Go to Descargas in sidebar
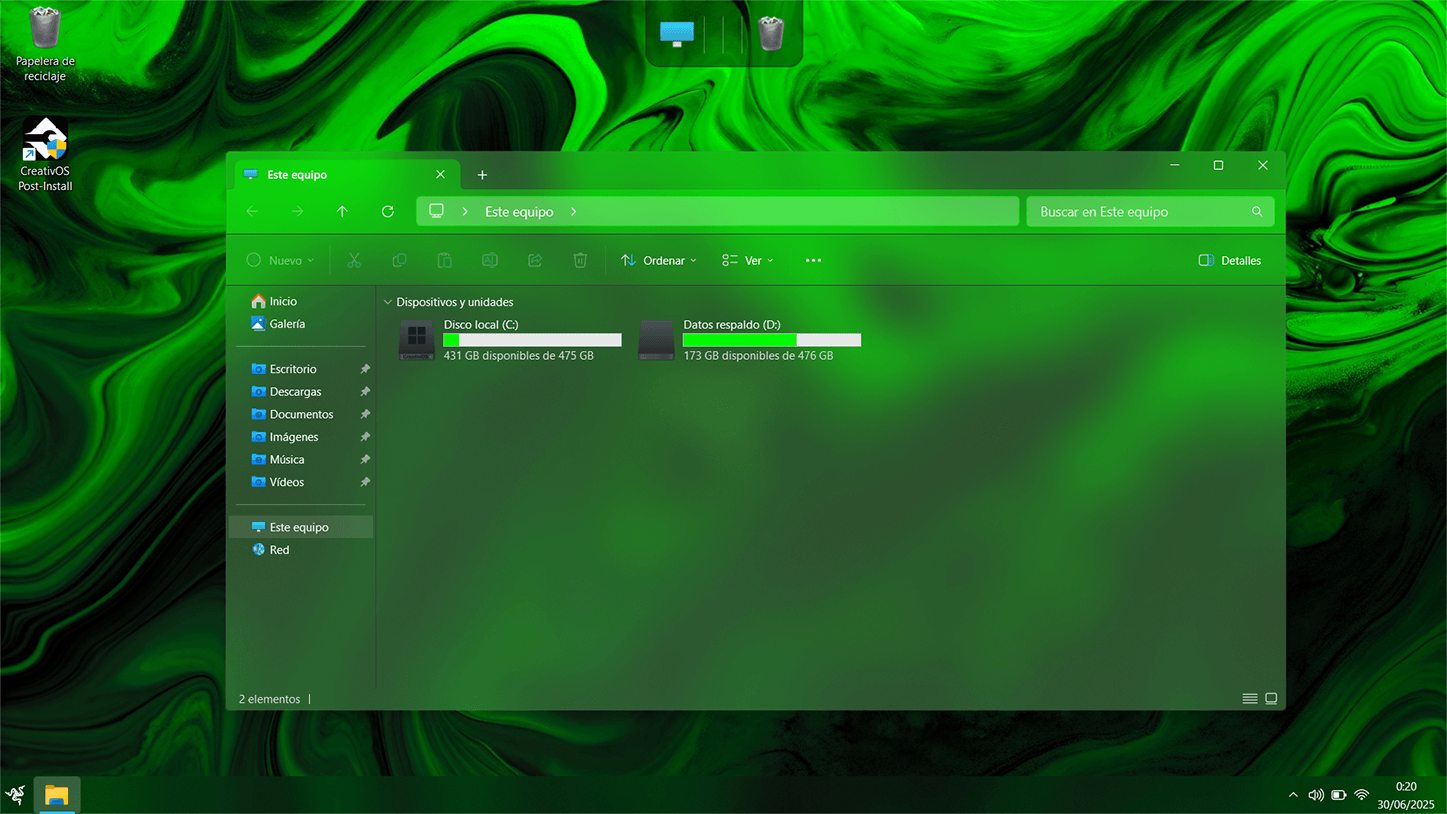The width and height of the screenshot is (1447, 814). pyautogui.click(x=295, y=392)
